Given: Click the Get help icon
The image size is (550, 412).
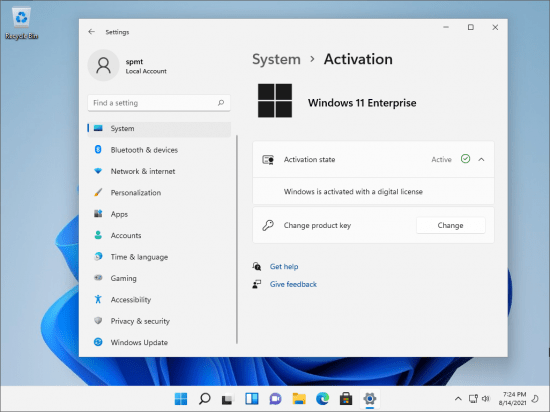Looking at the screenshot, I should pyautogui.click(x=257, y=266).
